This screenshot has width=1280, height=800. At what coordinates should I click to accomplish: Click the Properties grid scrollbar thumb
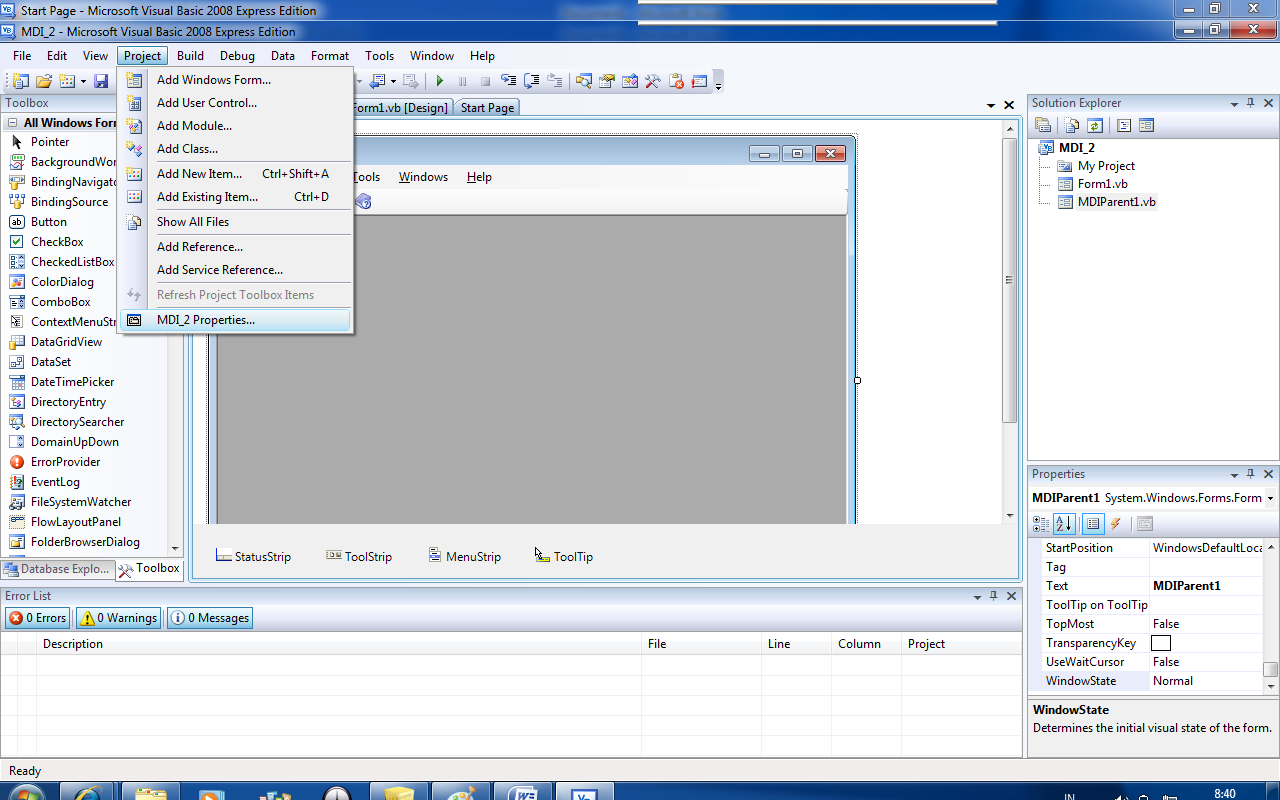coord(1270,669)
